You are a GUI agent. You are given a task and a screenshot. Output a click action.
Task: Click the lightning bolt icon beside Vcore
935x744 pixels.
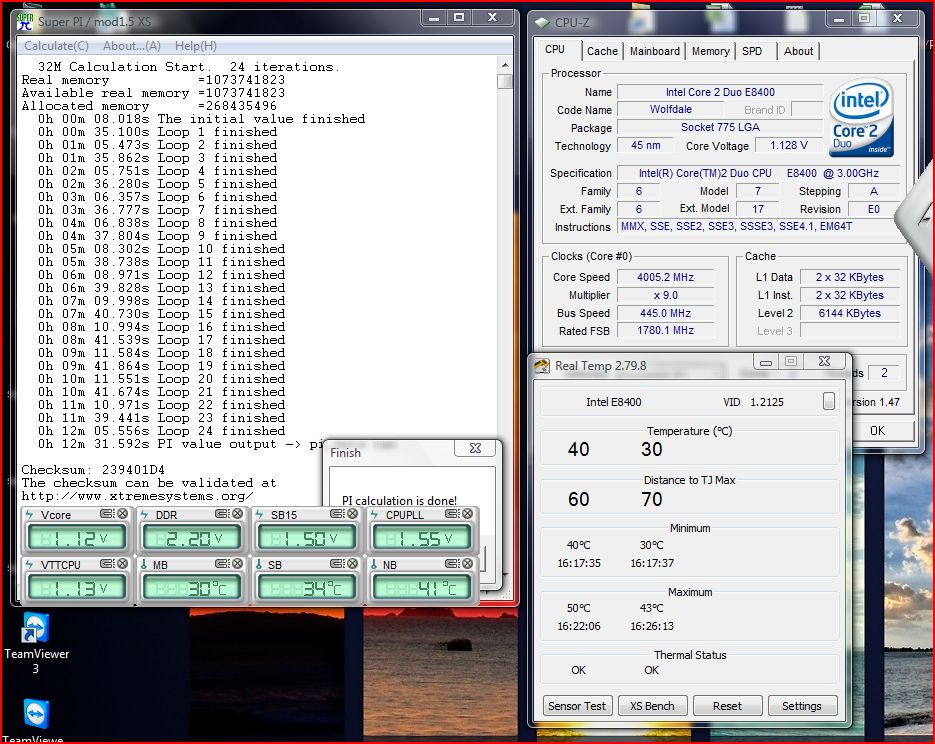coord(29,514)
